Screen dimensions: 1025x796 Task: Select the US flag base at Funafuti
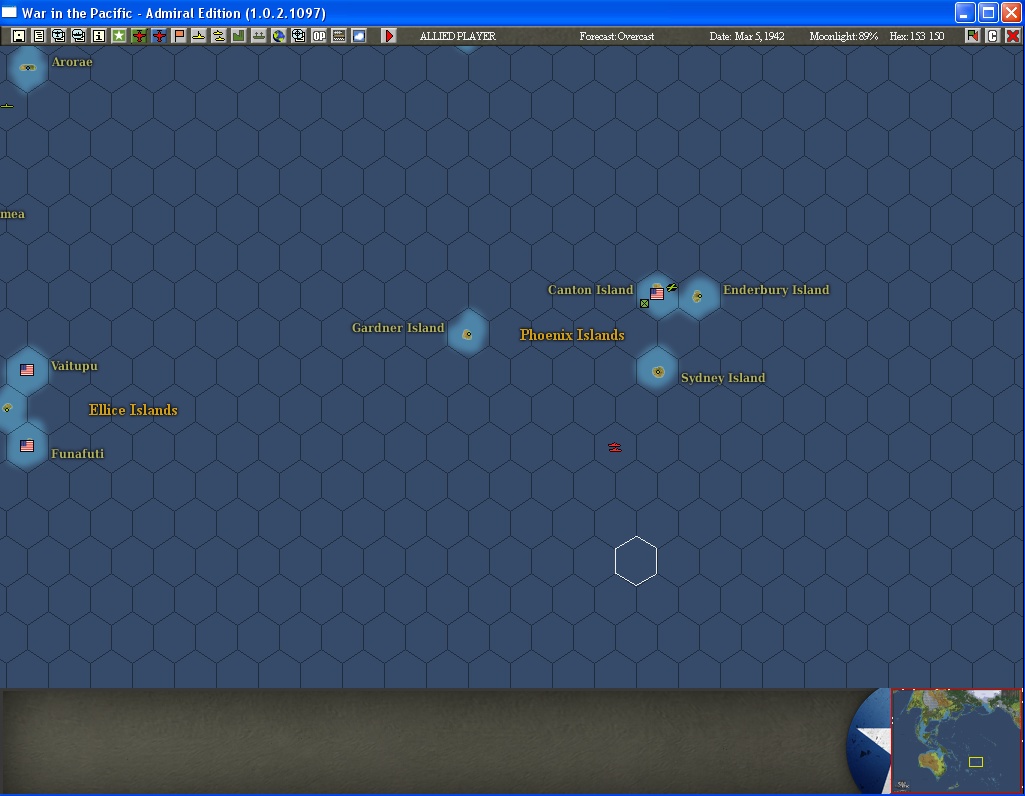pyautogui.click(x=27, y=446)
